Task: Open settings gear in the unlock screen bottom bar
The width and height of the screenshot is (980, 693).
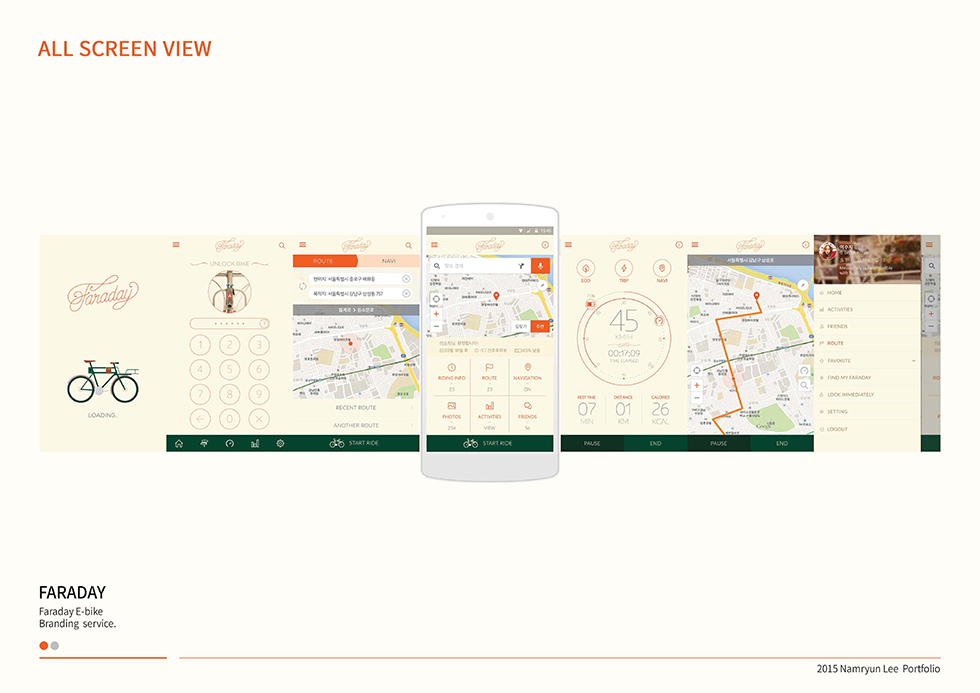Action: point(280,443)
